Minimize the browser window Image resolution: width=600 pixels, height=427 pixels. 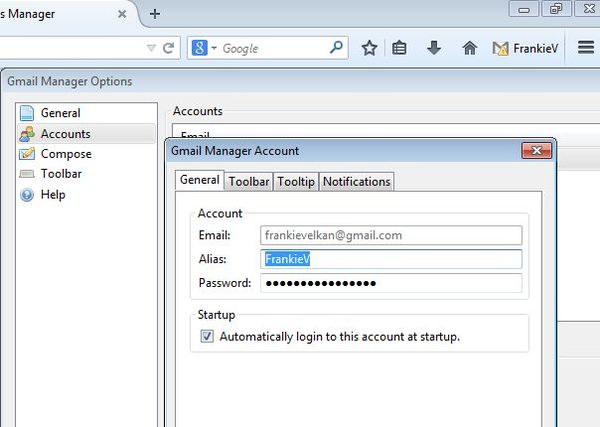[524, 9]
